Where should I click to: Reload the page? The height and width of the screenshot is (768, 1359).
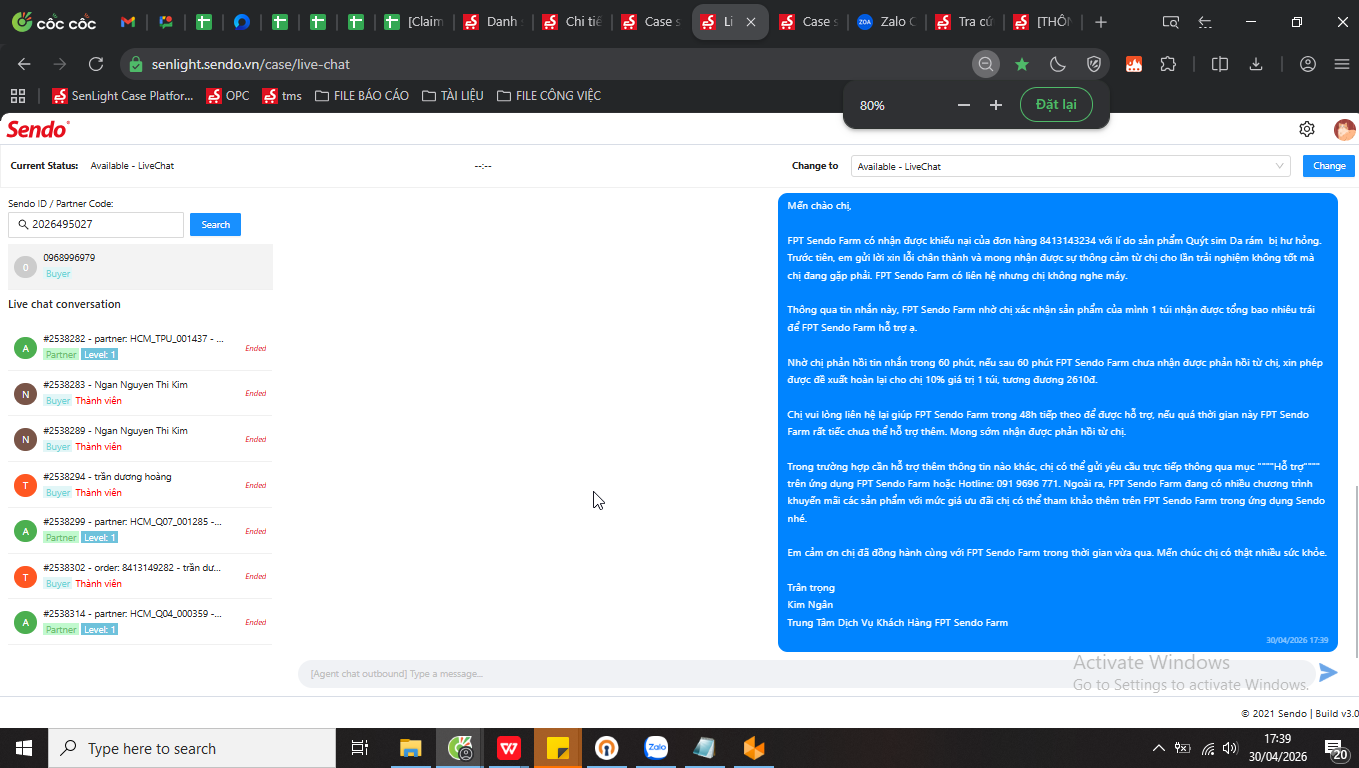pyautogui.click(x=96, y=64)
